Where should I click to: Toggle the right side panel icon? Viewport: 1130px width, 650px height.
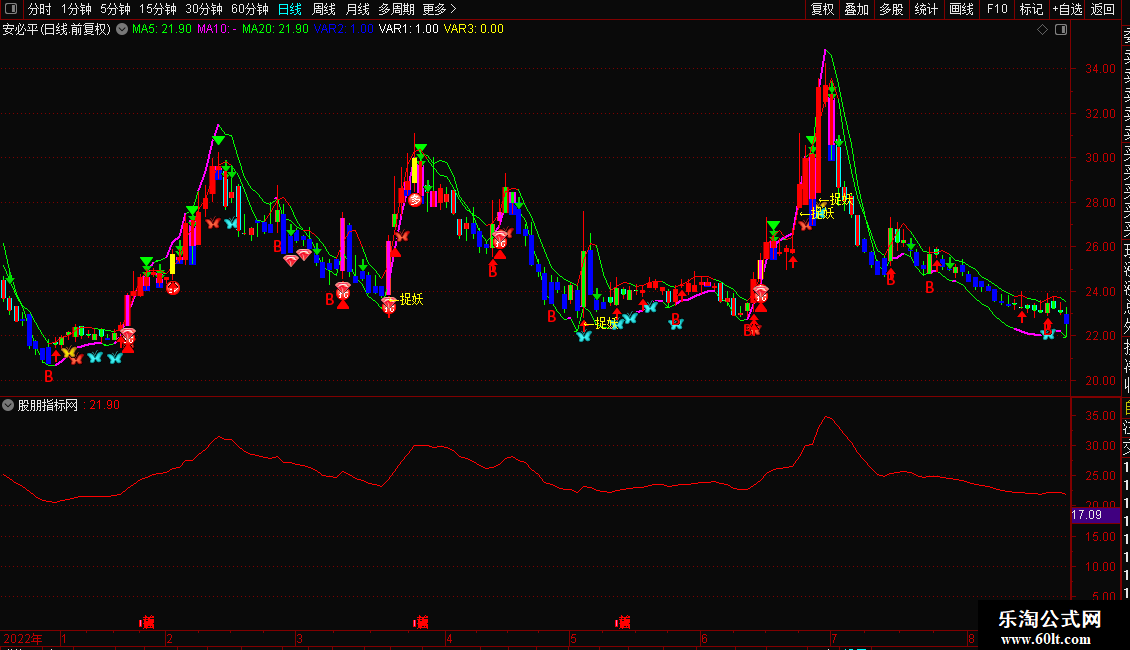pos(1061,30)
